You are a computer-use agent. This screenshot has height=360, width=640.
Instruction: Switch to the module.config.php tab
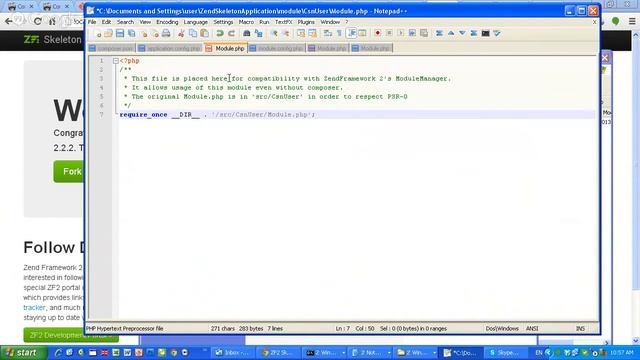[x=277, y=49]
